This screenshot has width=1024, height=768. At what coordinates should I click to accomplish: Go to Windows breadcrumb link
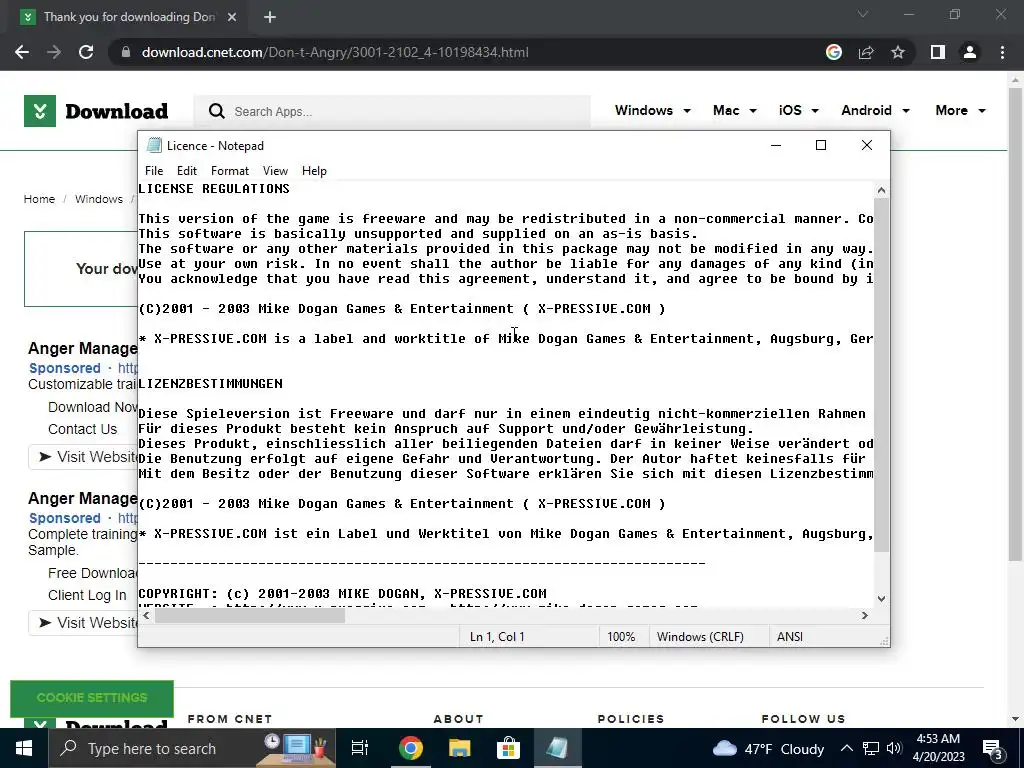(x=99, y=199)
